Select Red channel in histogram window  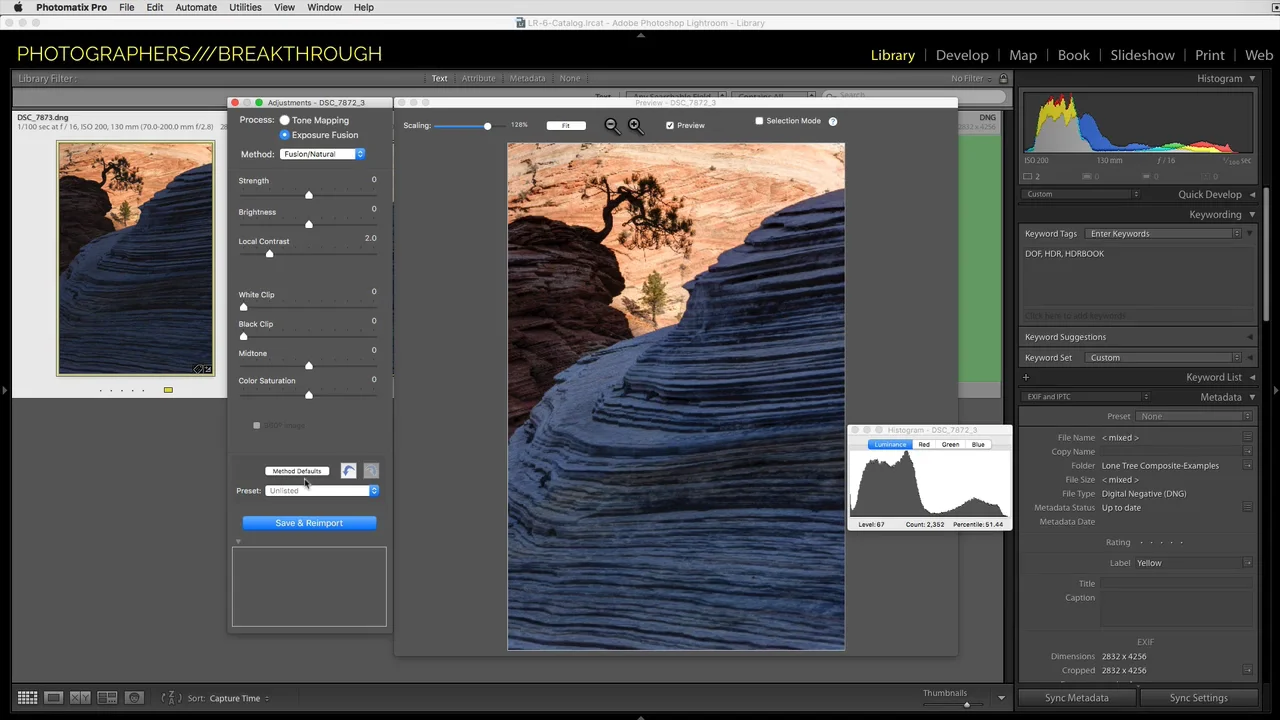coord(924,444)
